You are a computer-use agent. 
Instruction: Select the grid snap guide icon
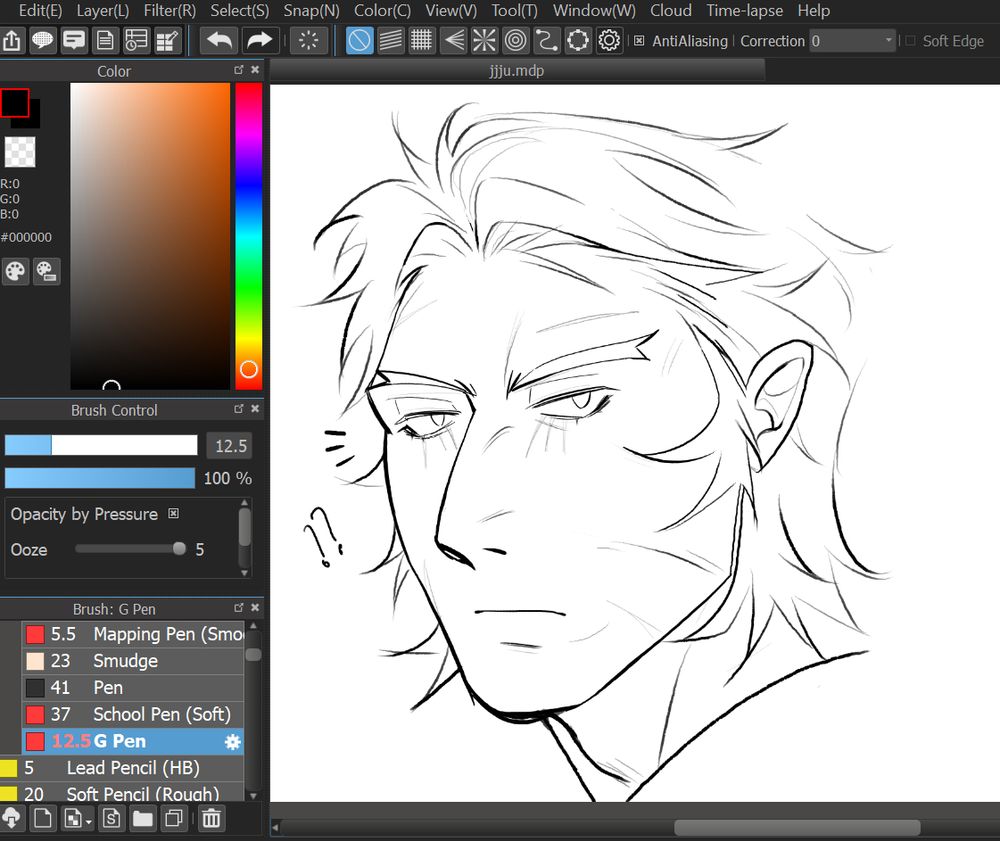423,41
